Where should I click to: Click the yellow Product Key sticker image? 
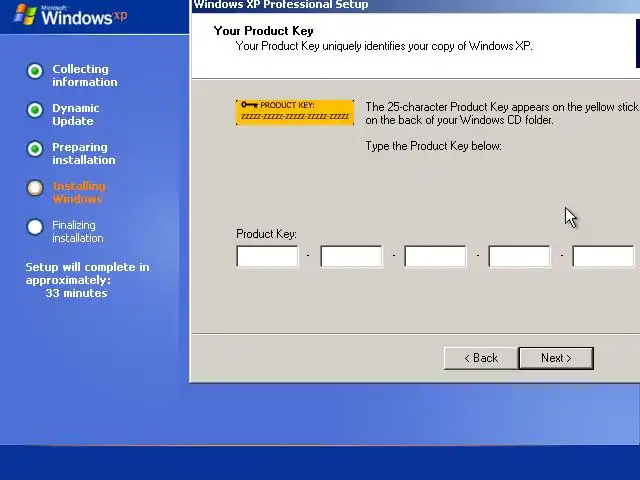click(295, 112)
